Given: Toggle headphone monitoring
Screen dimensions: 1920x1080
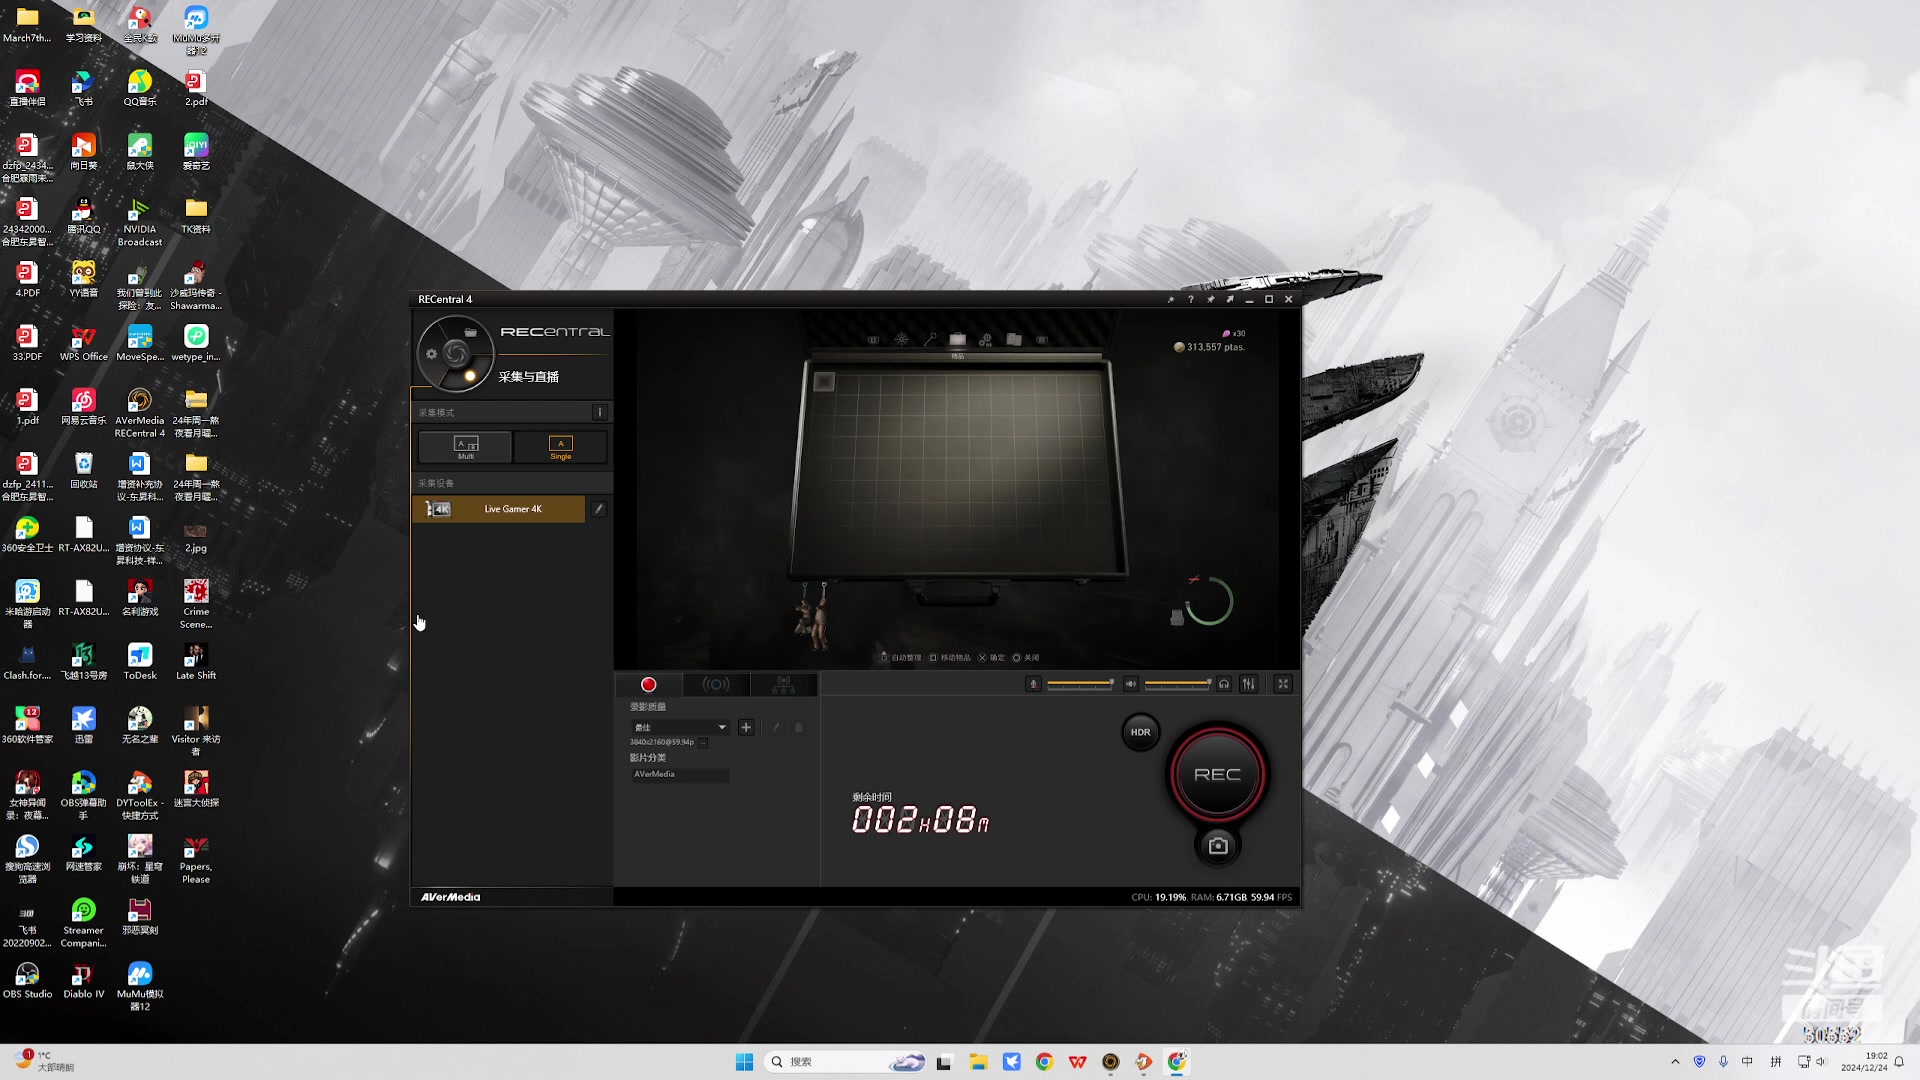Looking at the screenshot, I should click(1224, 684).
